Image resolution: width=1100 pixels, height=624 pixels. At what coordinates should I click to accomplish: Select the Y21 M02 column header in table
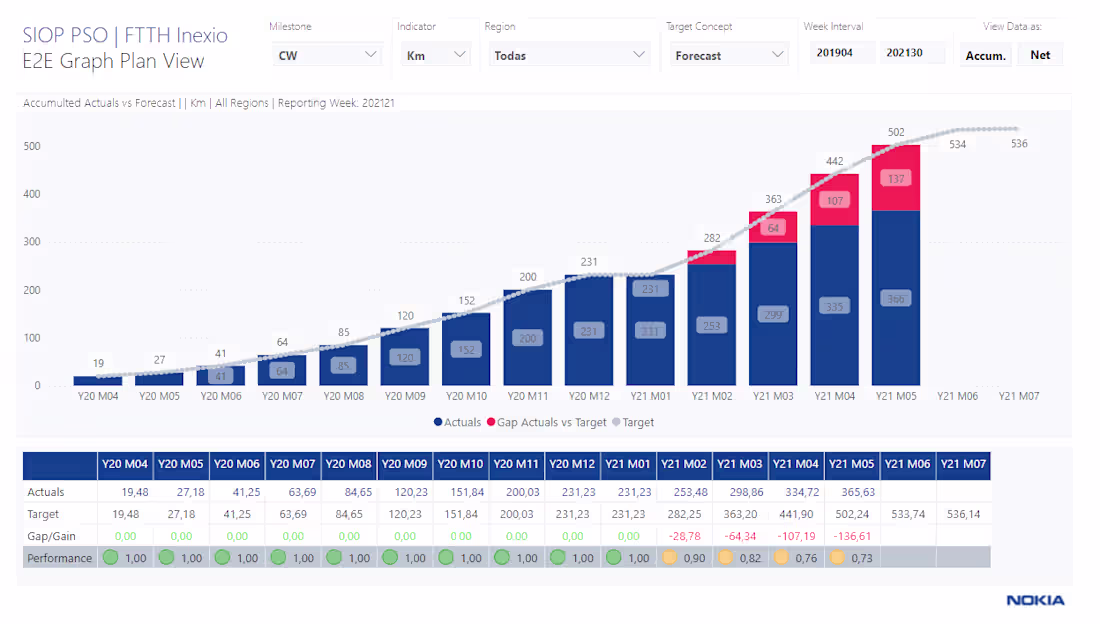684,464
